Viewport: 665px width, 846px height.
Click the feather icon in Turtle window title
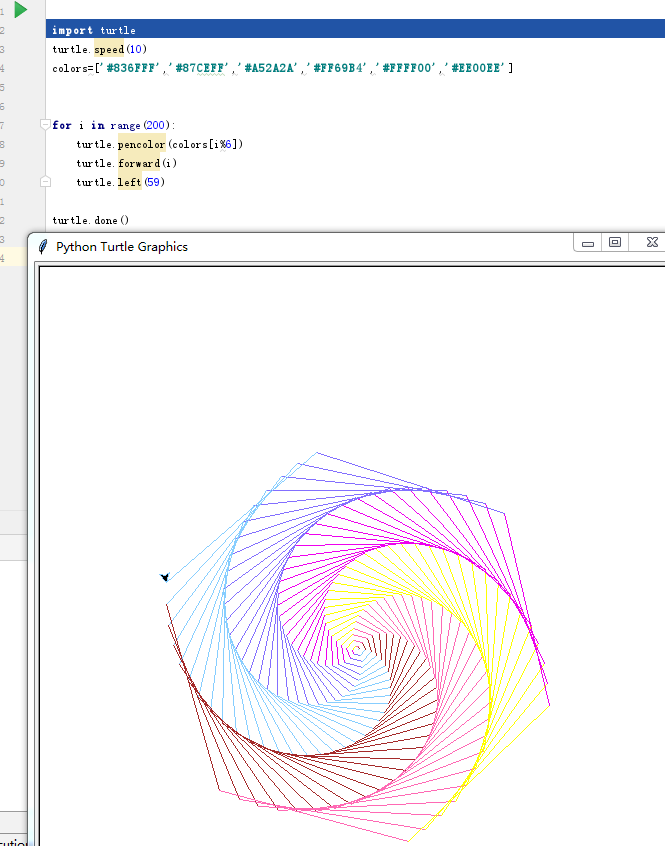click(x=42, y=246)
